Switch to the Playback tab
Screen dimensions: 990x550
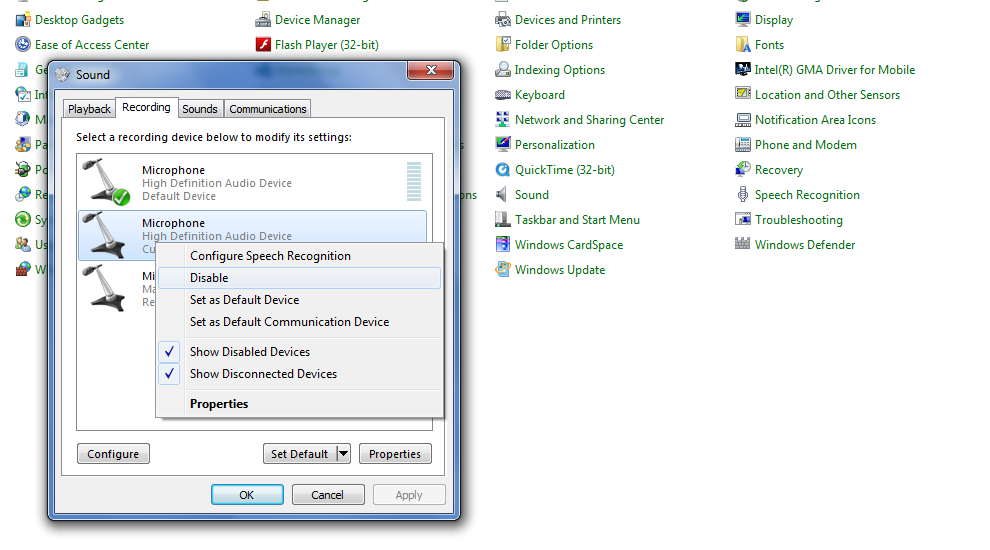click(90, 109)
